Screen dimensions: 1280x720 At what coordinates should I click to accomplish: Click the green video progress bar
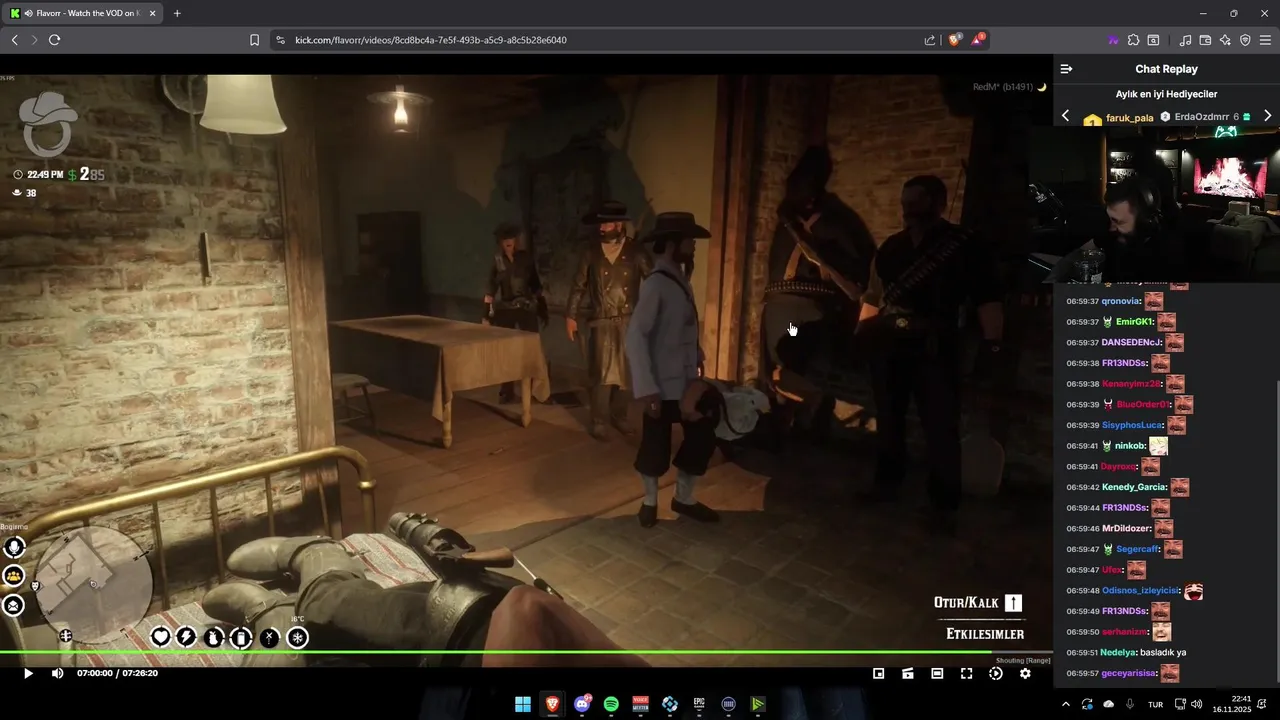click(526, 653)
